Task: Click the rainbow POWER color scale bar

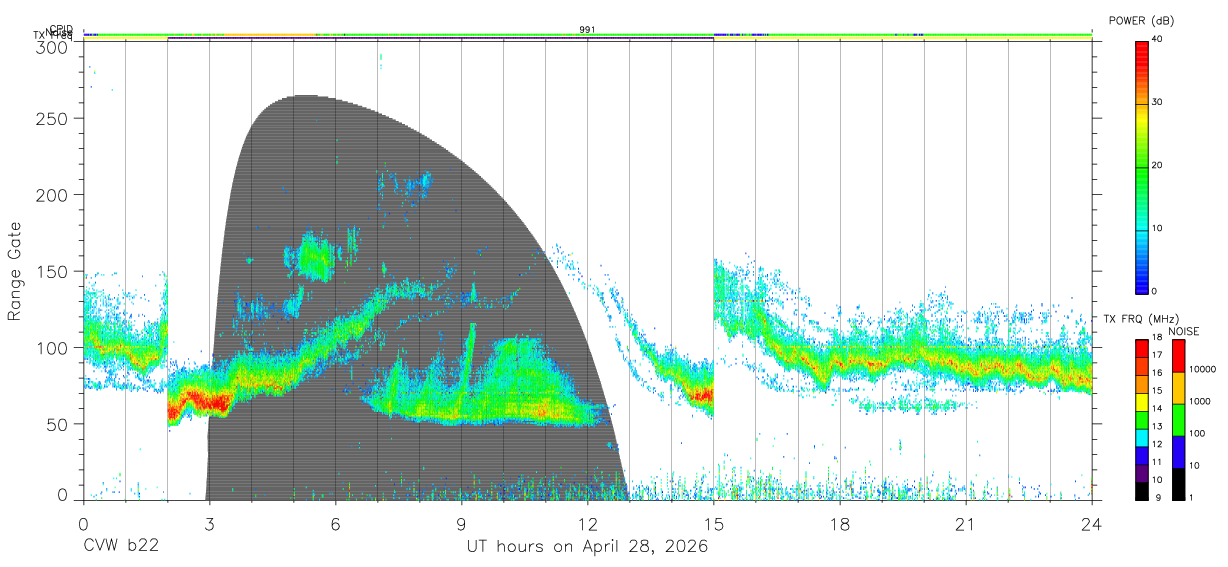Action: 1142,166
